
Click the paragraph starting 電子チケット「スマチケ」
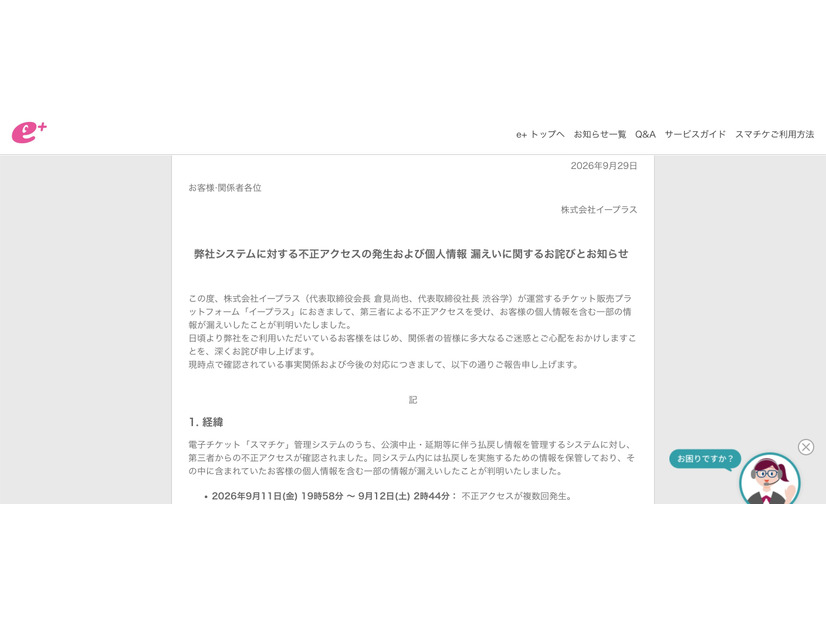(x=412, y=458)
